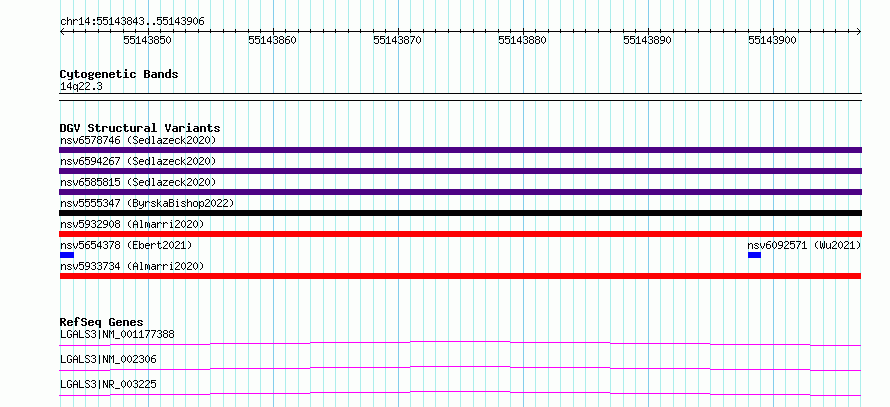Open variant nsv5932908 (Almarri2020) label
This screenshot has width=890, height=407.
[132, 224]
